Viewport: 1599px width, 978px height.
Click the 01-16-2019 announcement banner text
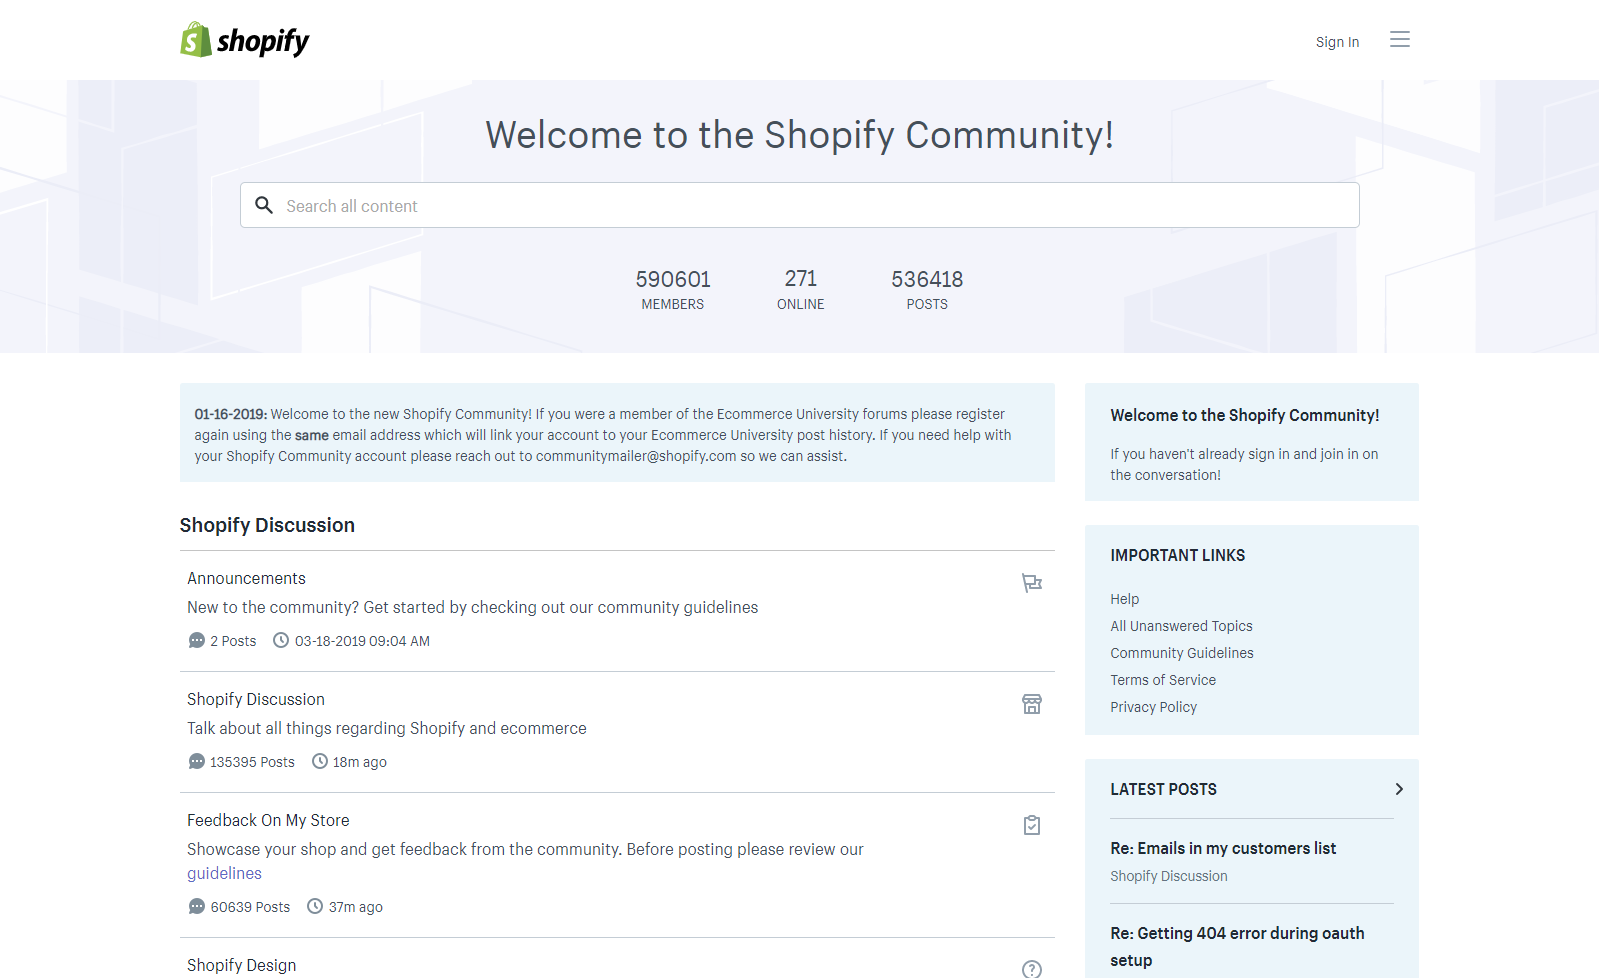[603, 435]
